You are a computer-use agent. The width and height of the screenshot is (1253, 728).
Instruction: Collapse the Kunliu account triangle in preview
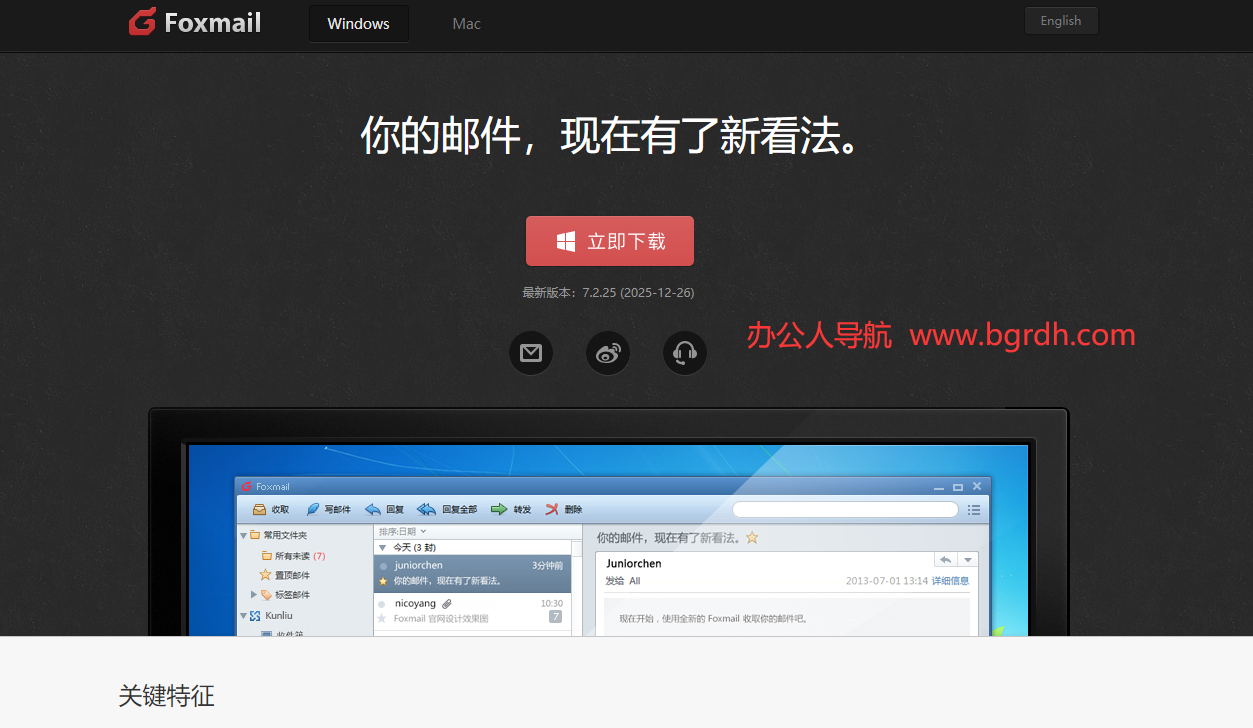click(x=243, y=616)
